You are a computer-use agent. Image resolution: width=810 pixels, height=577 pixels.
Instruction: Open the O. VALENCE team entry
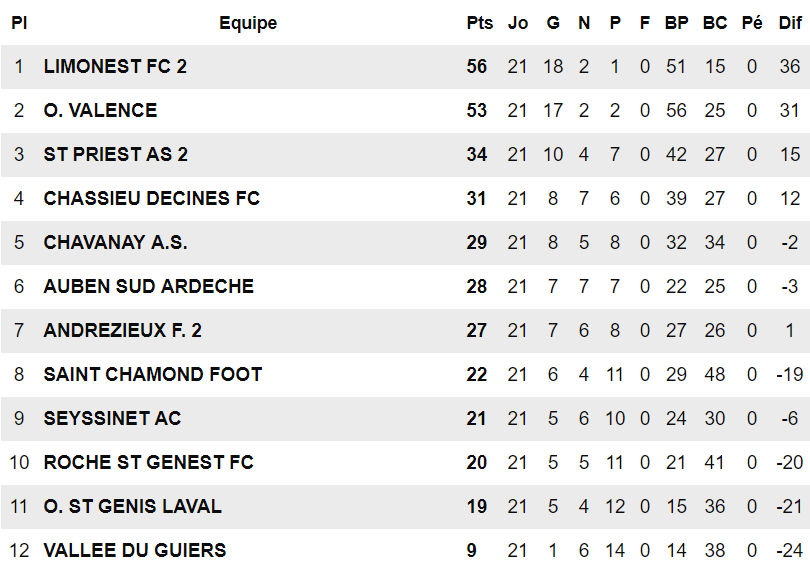pos(100,111)
